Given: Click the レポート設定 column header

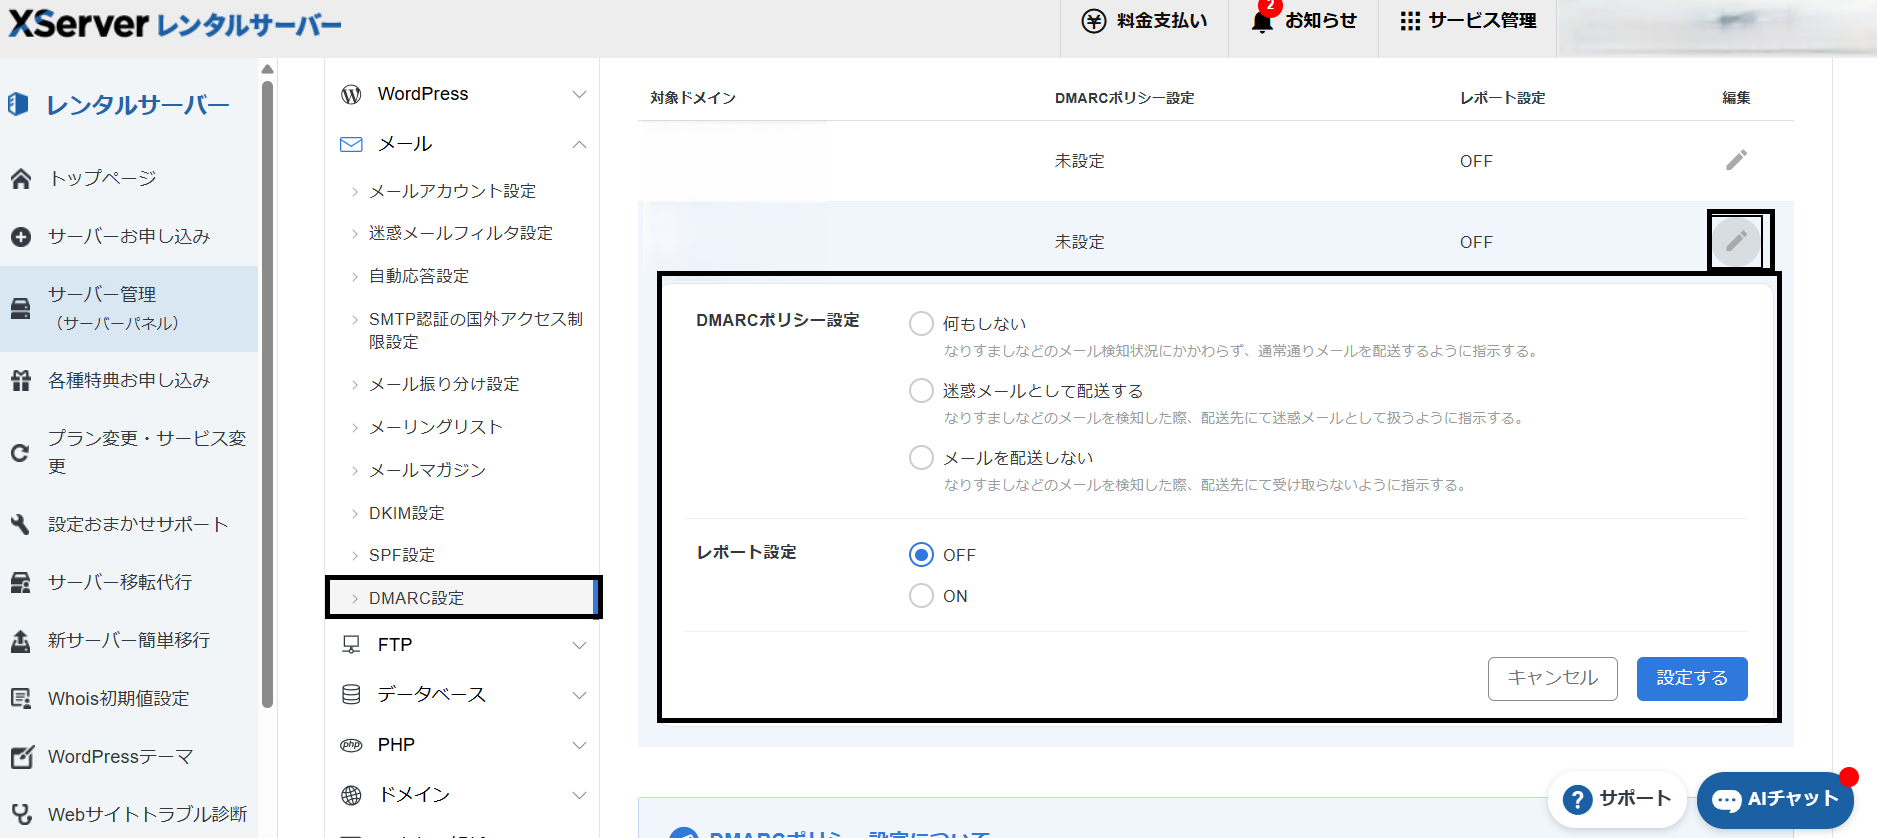Looking at the screenshot, I should [x=1502, y=98].
